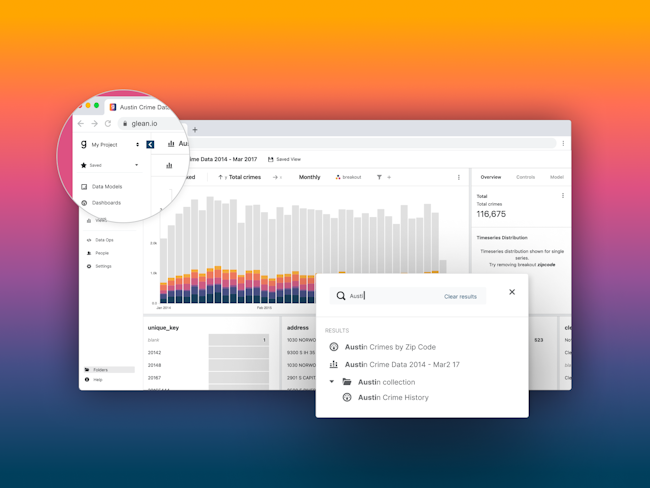
Task: Click the bar chart icon below the header
Action: pos(169,165)
